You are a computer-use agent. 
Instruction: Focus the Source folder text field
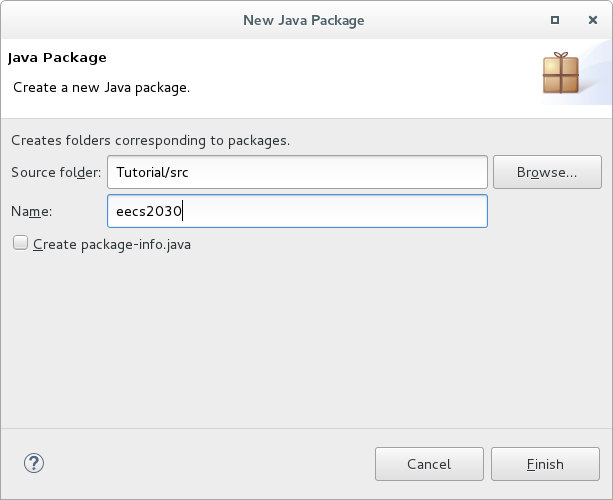[297, 172]
